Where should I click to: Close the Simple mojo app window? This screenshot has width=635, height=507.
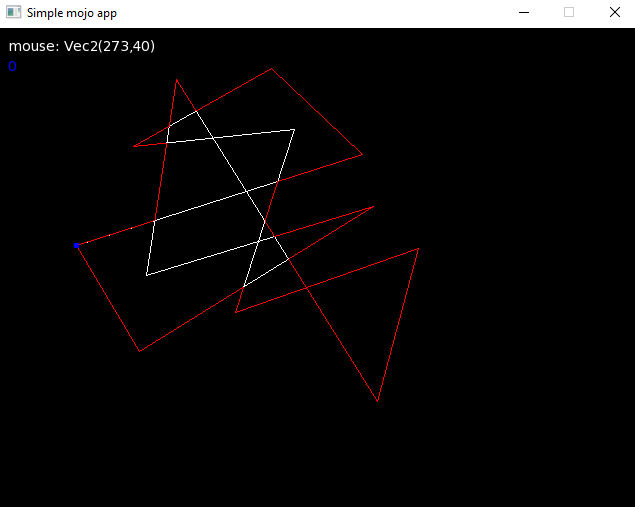[x=614, y=13]
